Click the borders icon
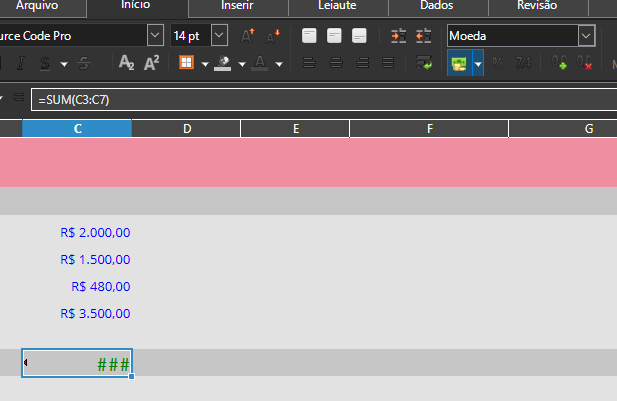 (185, 64)
